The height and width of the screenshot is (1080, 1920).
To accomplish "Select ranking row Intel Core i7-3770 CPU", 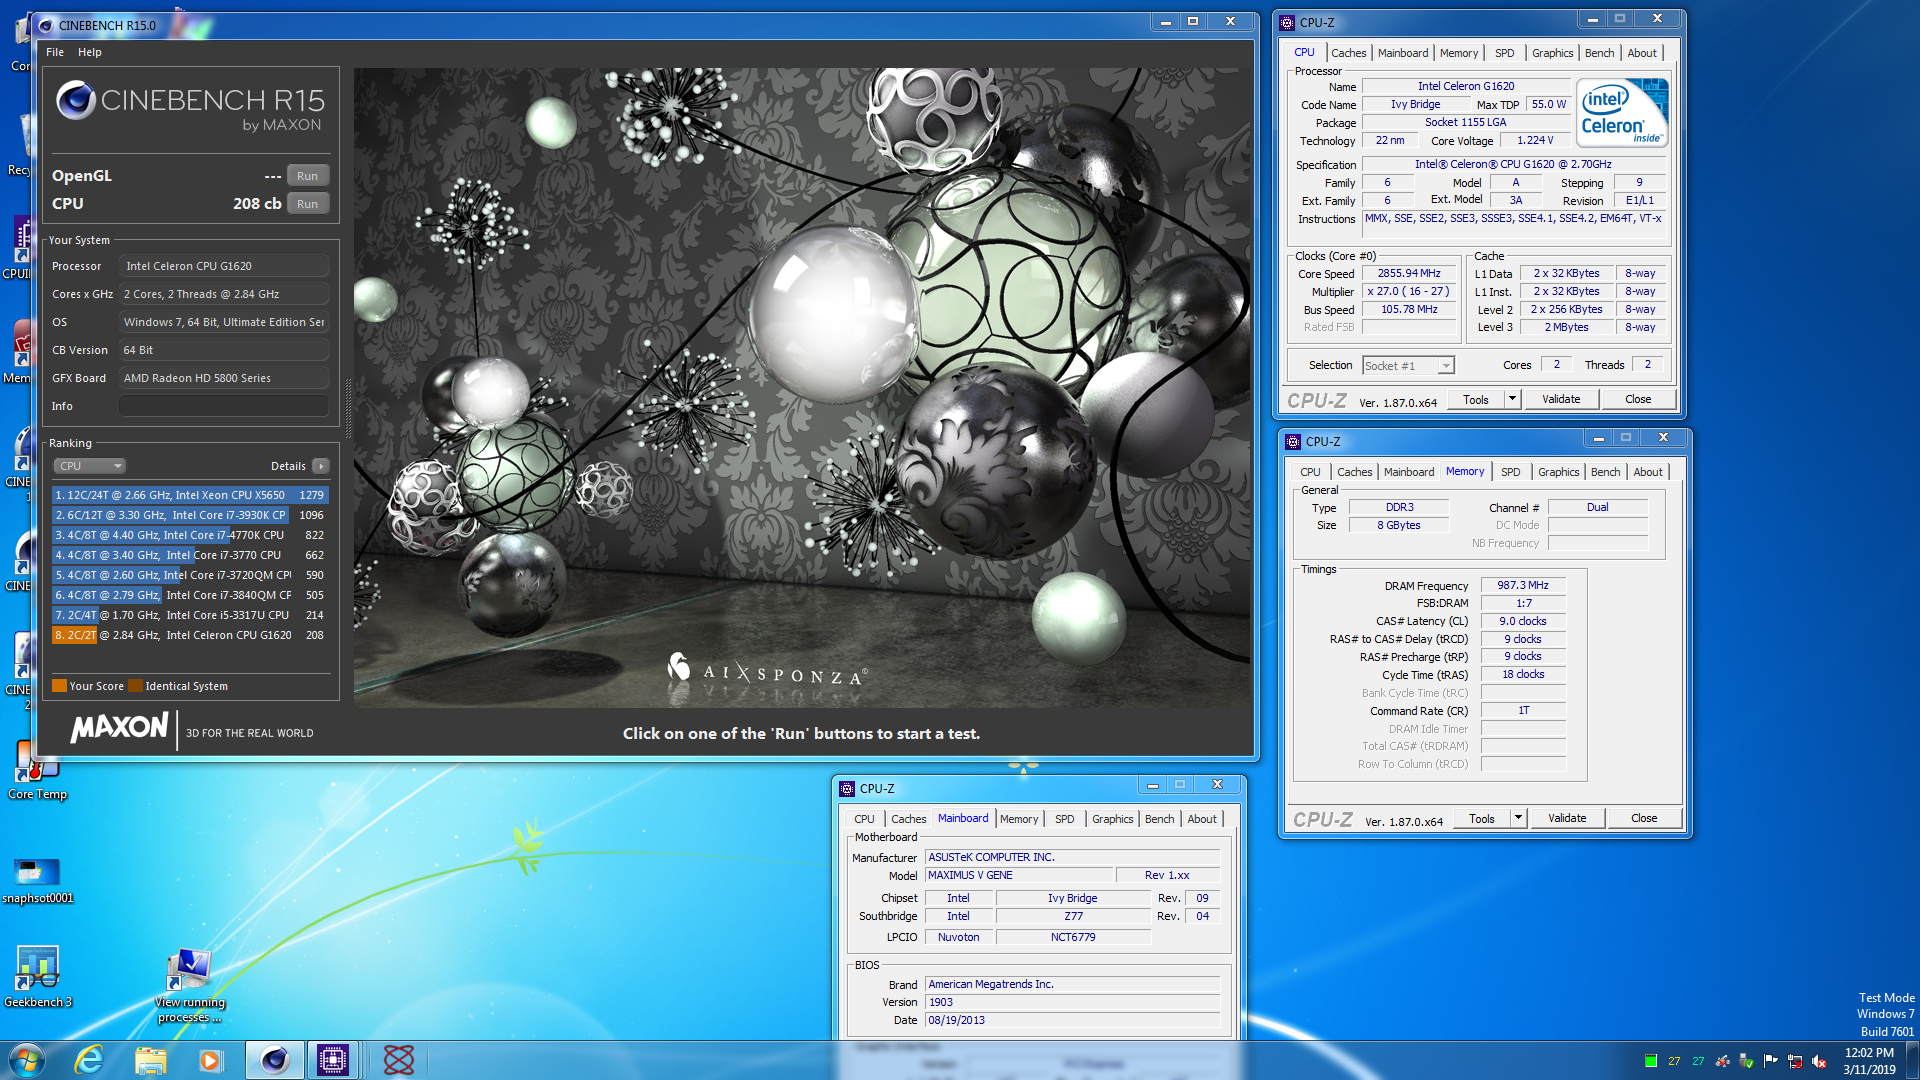I will pos(190,555).
